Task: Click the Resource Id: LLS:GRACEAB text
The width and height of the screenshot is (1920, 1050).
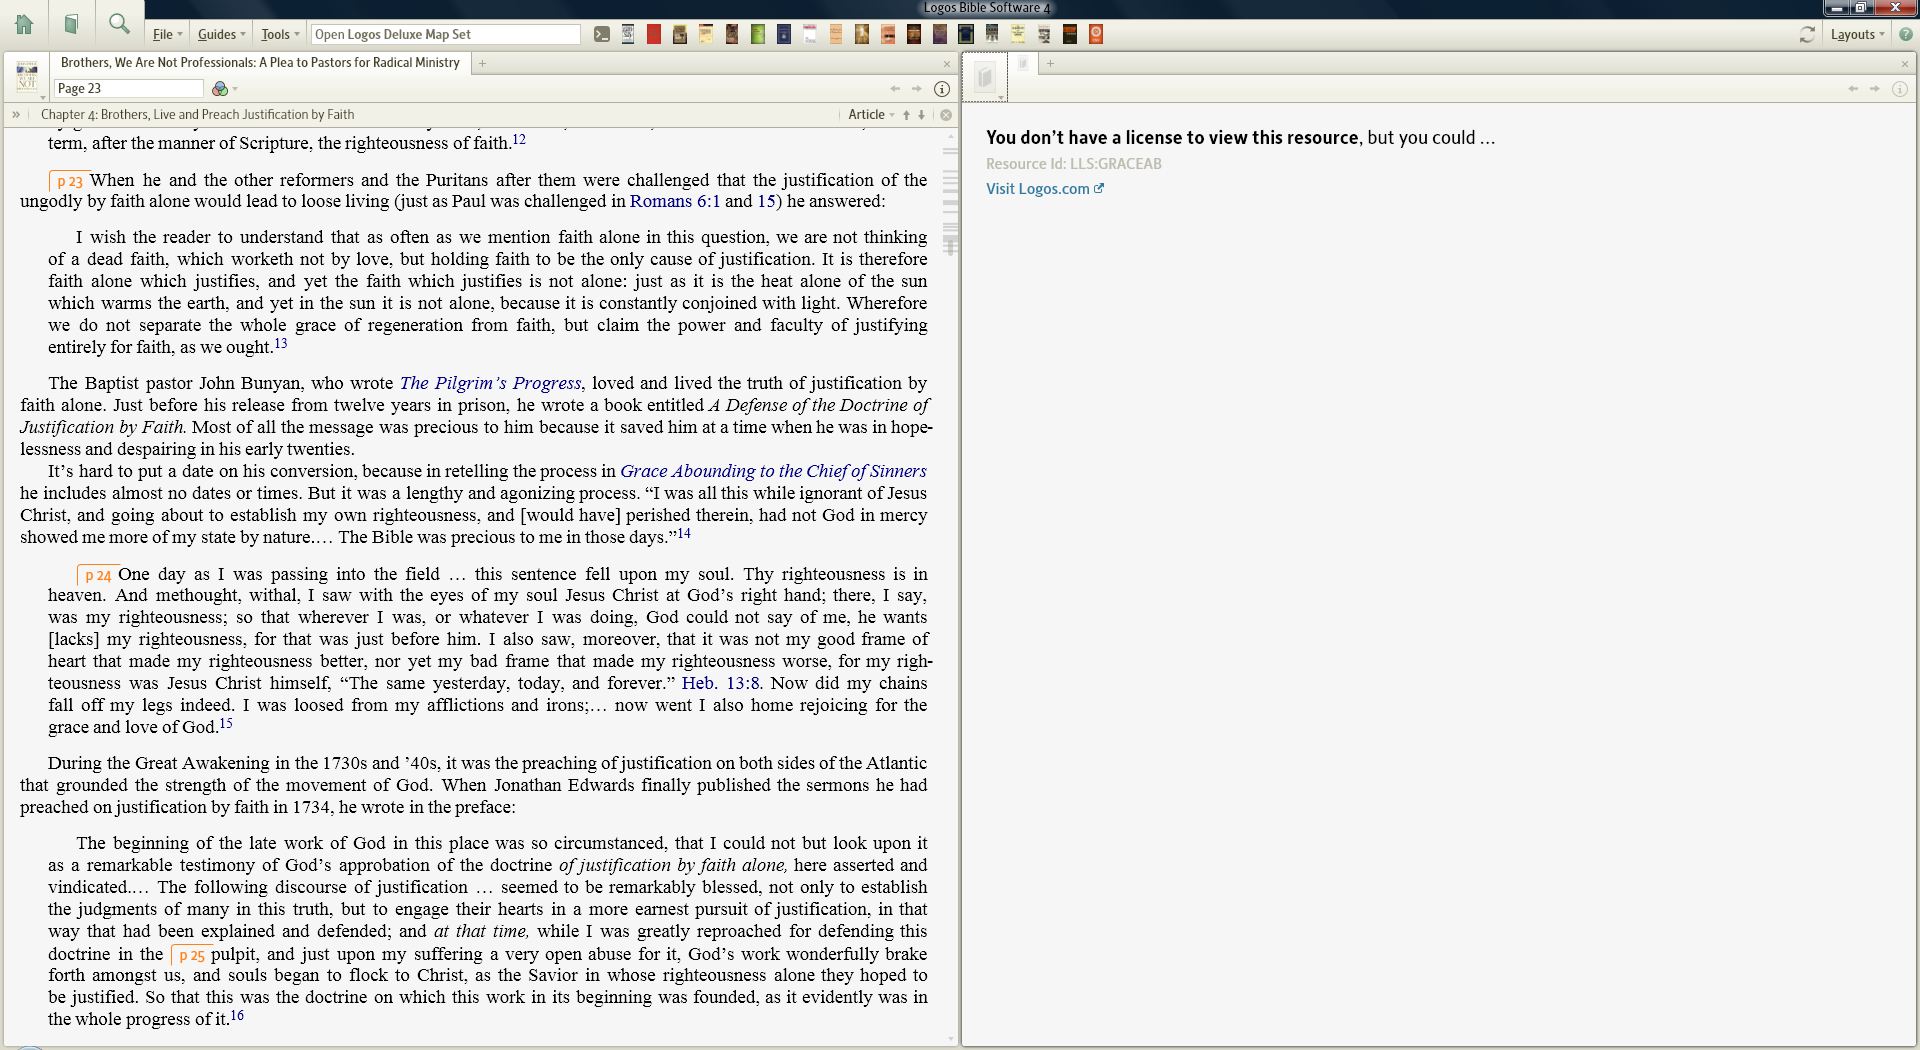Action: point(1073,164)
